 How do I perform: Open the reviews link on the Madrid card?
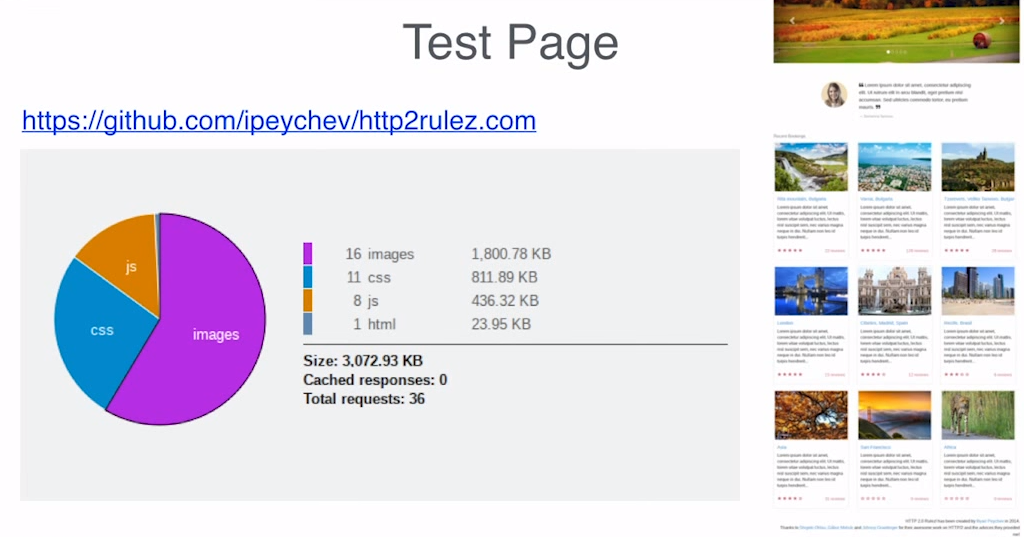pos(918,375)
